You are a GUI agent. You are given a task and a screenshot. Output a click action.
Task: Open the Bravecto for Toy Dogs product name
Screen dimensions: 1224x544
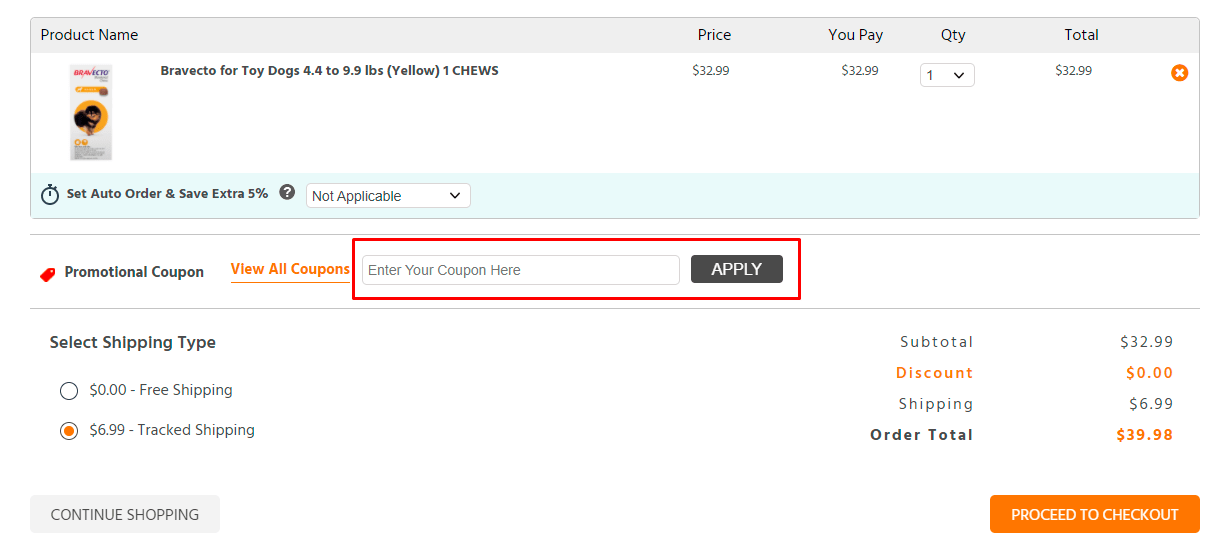pos(329,71)
